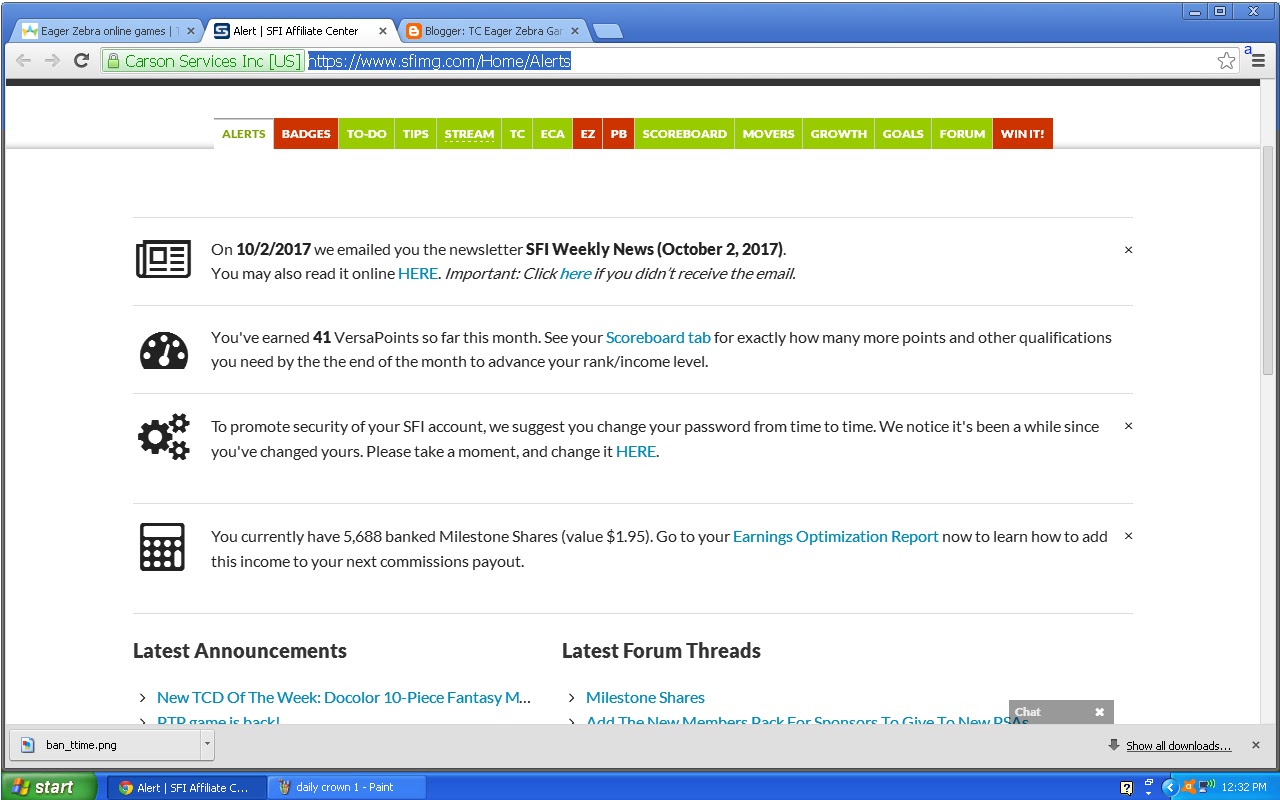The height and width of the screenshot is (800, 1280).
Task: Open the TC tab
Action: click(517, 134)
